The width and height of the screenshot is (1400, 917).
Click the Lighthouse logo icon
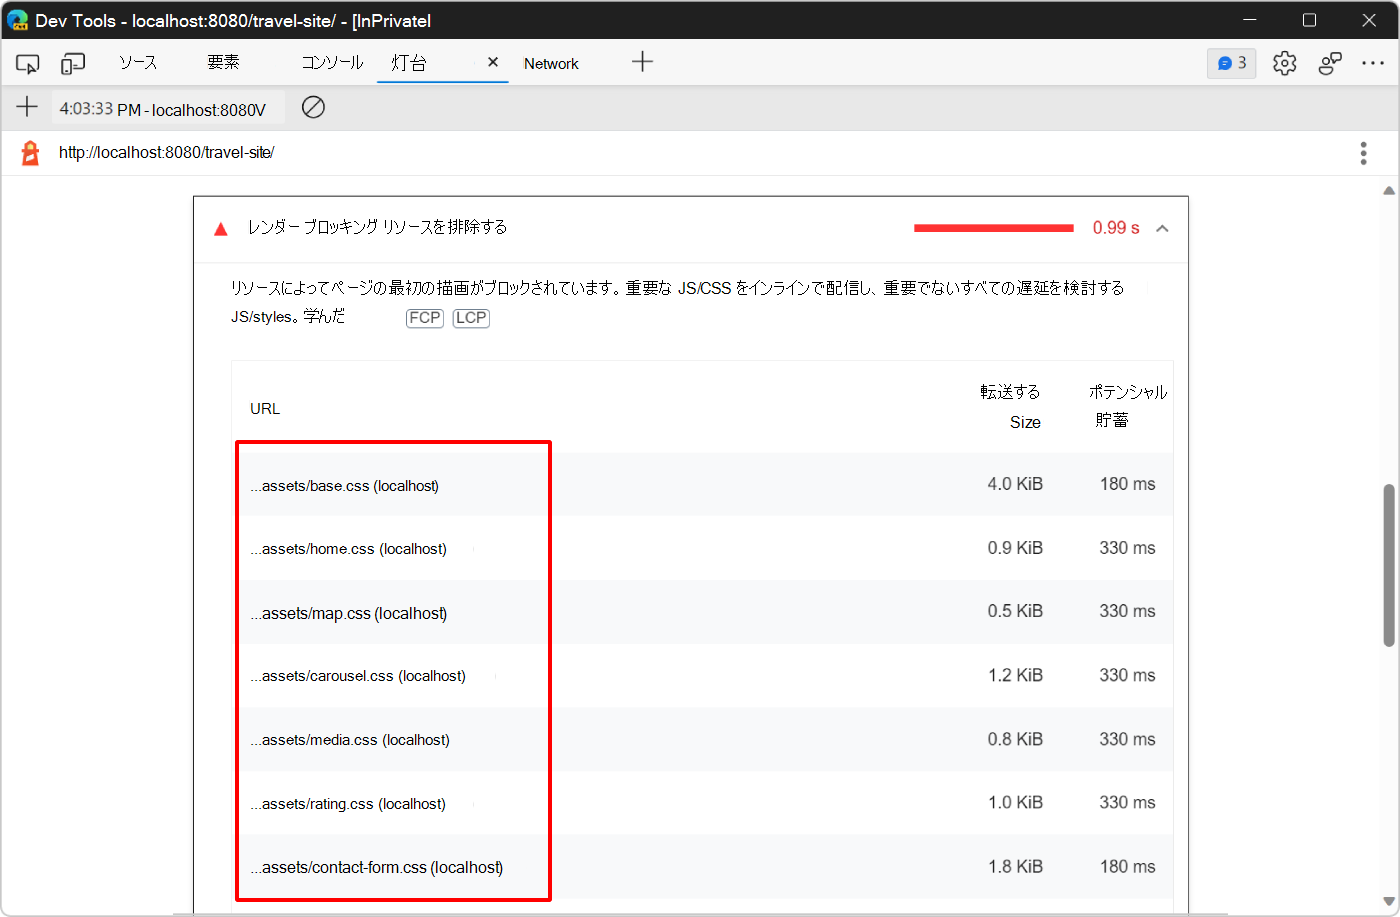[28, 153]
